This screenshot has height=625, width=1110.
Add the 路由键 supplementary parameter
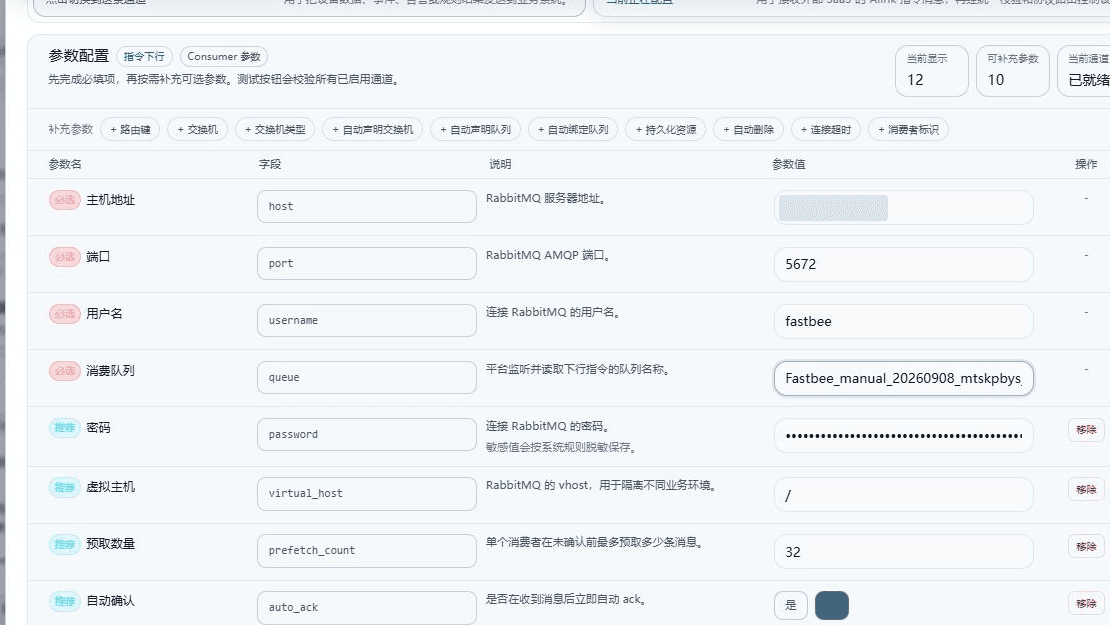[130, 130]
